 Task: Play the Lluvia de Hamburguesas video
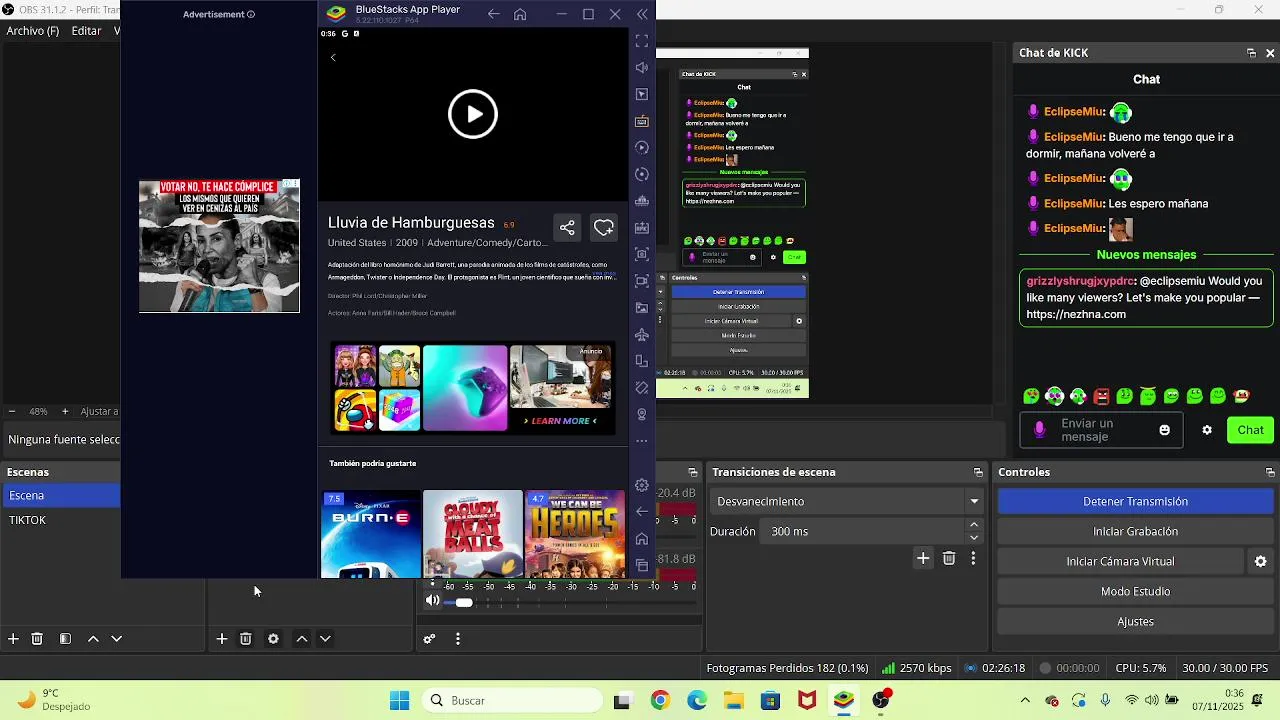(473, 114)
